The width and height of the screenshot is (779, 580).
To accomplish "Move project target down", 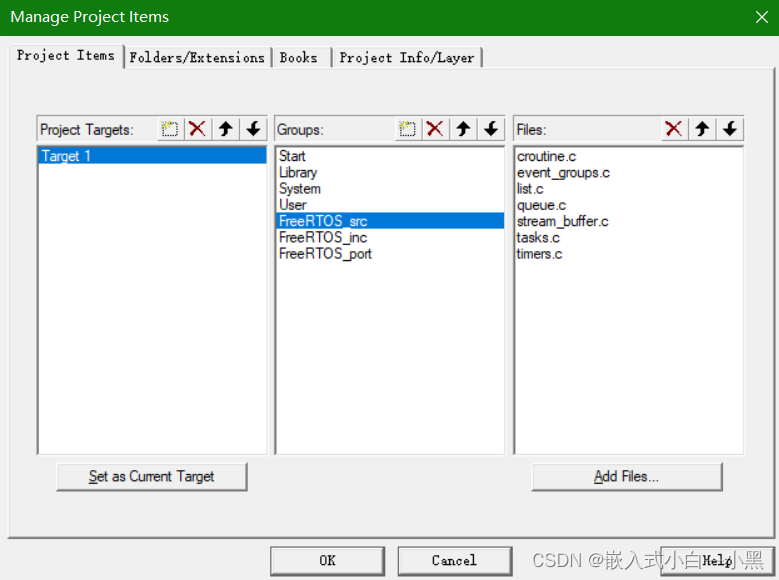I will click(253, 129).
